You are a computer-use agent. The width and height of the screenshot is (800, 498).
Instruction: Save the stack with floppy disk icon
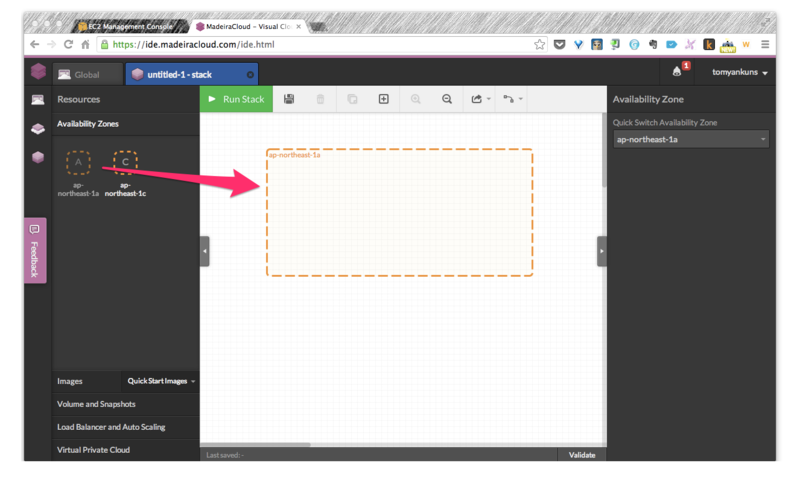[289, 99]
